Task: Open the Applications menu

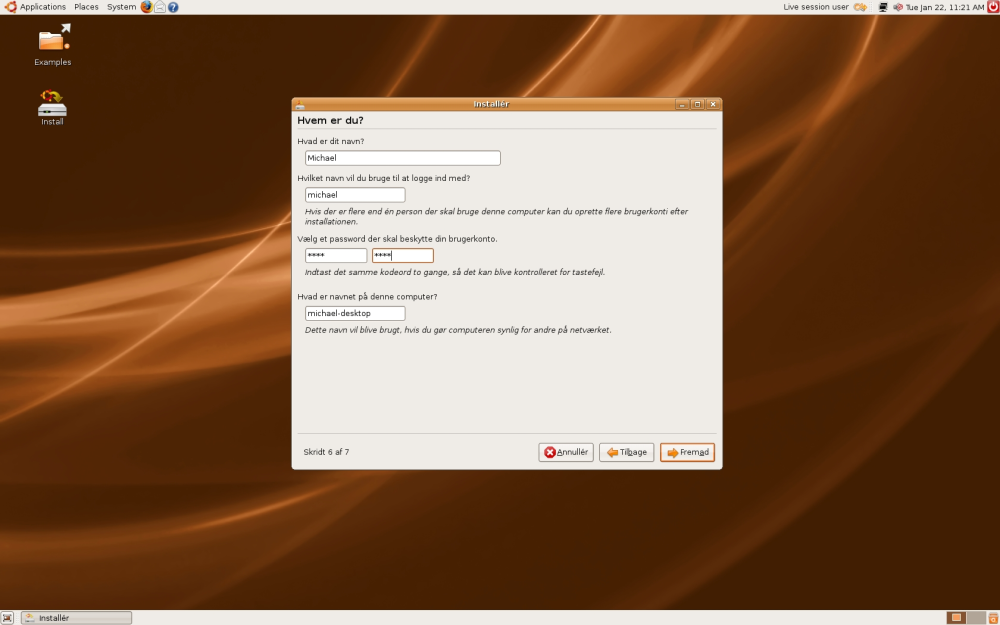Action: click(36, 7)
